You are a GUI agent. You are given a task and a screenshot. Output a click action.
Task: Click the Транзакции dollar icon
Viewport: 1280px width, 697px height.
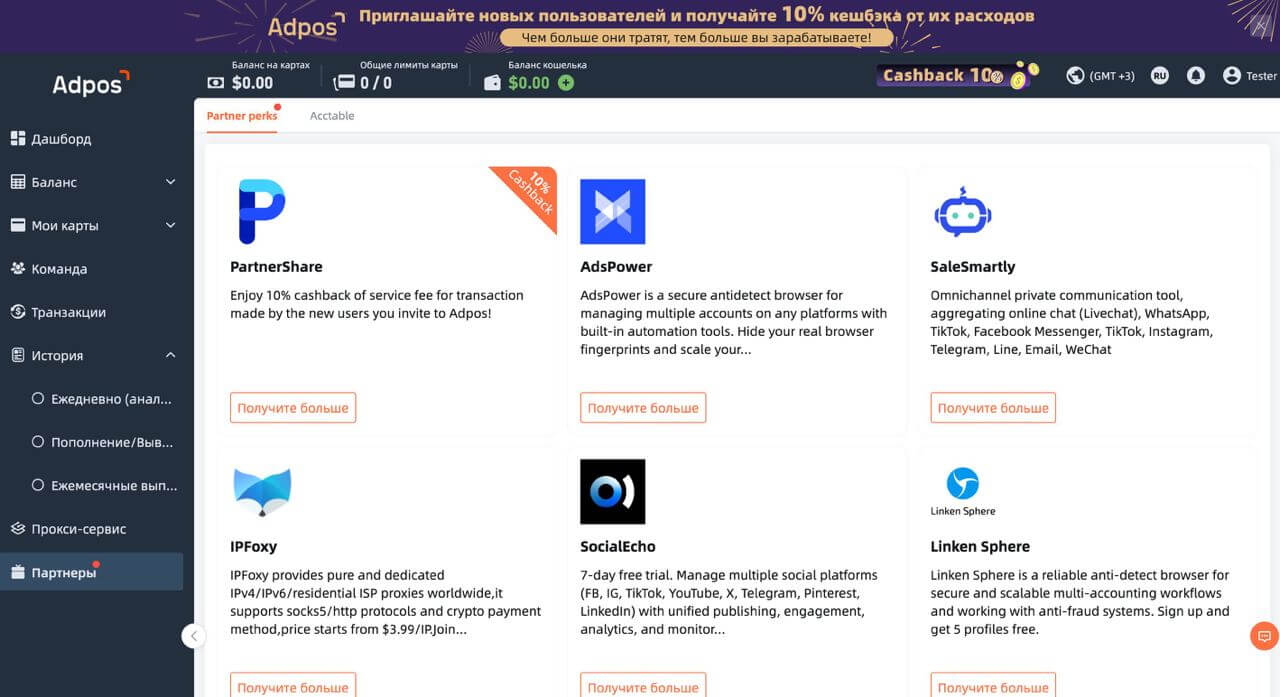point(18,312)
